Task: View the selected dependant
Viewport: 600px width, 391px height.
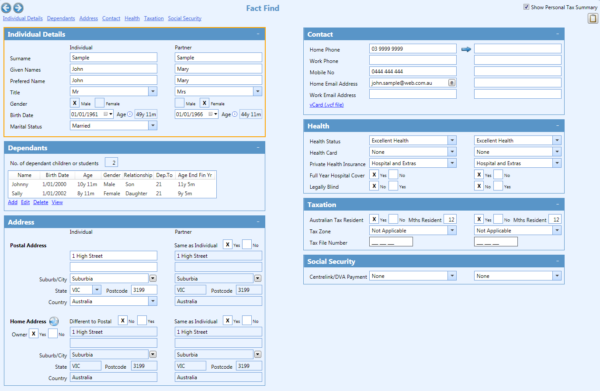Action: click(x=57, y=202)
